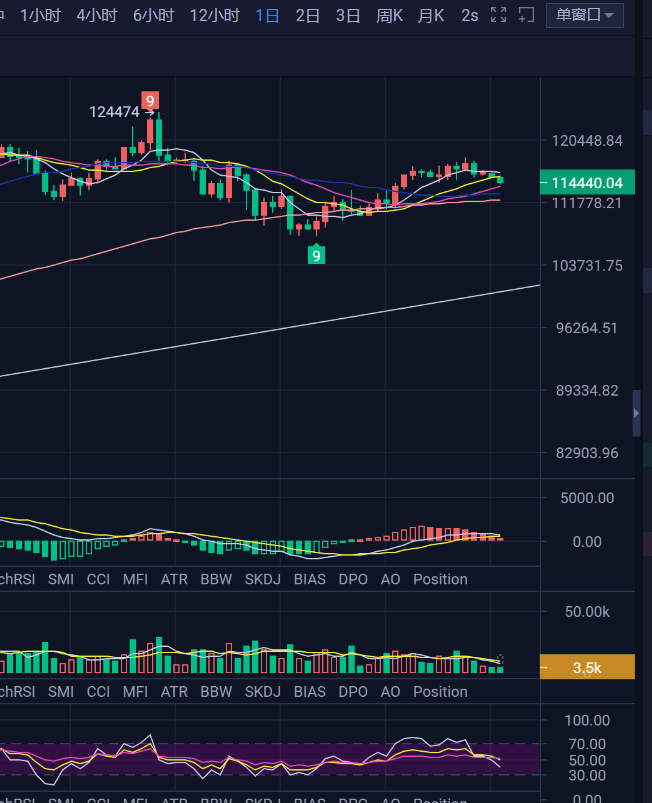Select CCI in MACD indicator row

pyautogui.click(x=98, y=579)
